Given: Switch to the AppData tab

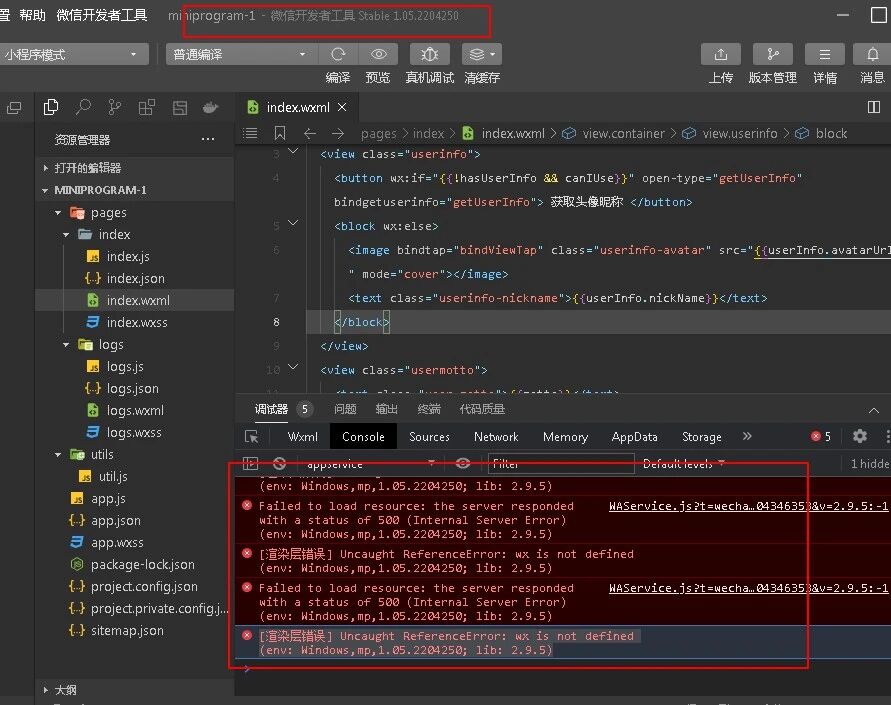Looking at the screenshot, I should click(x=634, y=436).
